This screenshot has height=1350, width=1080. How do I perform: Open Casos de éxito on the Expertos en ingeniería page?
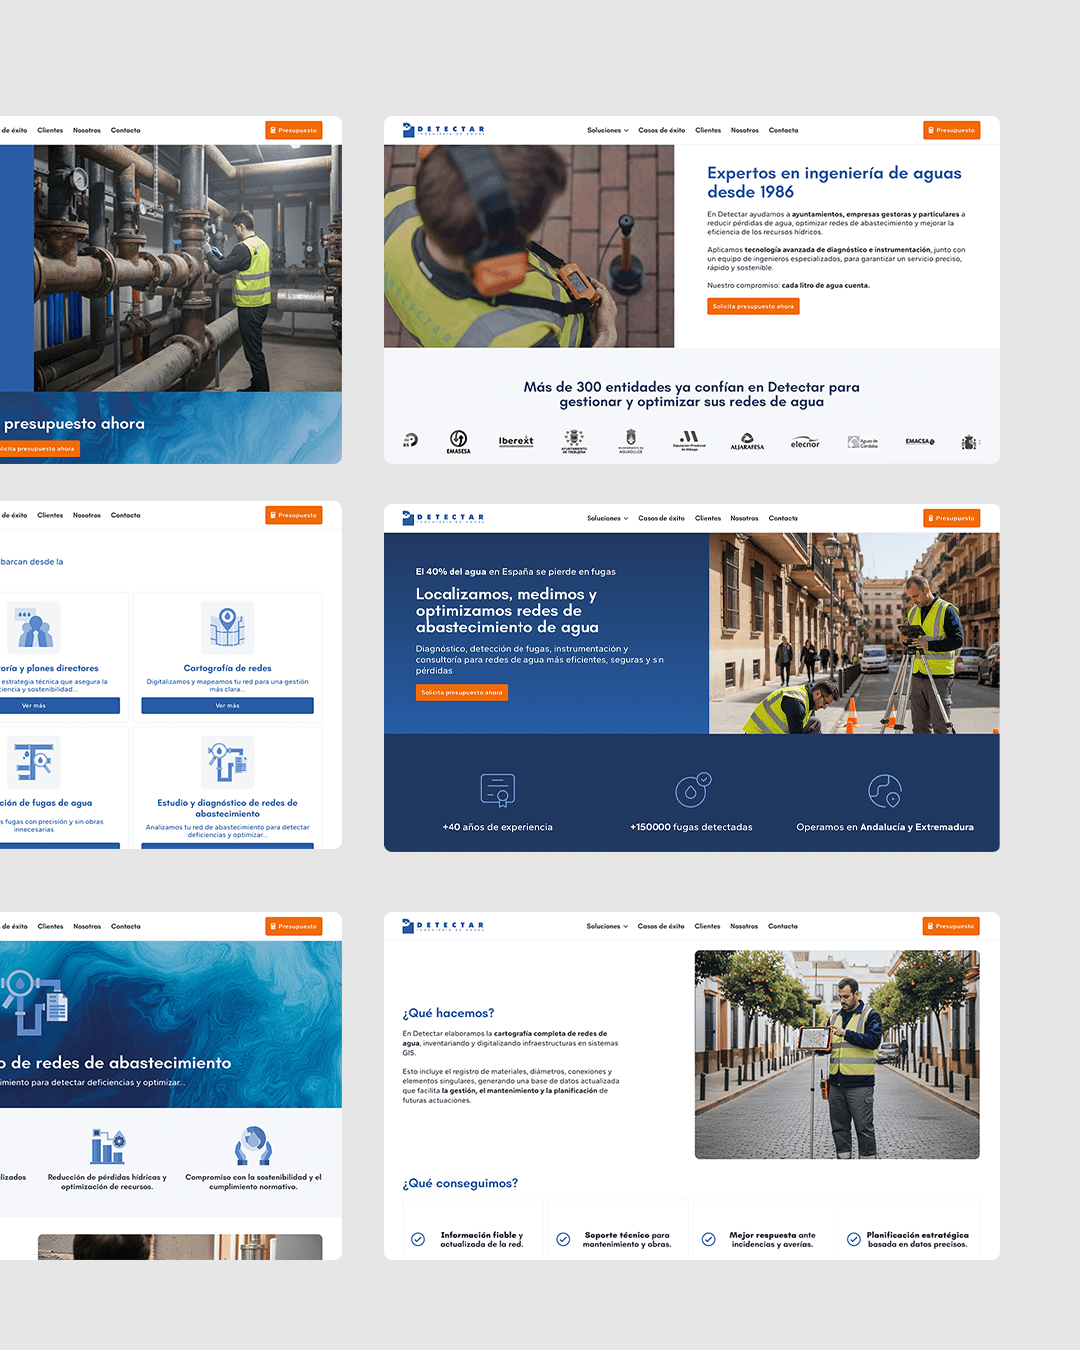point(662,130)
